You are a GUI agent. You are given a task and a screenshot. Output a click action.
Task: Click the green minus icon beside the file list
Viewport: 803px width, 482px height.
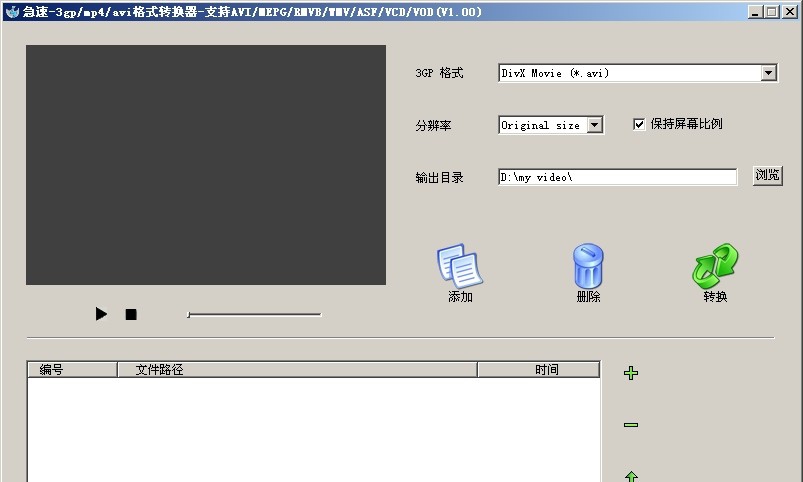click(x=631, y=425)
